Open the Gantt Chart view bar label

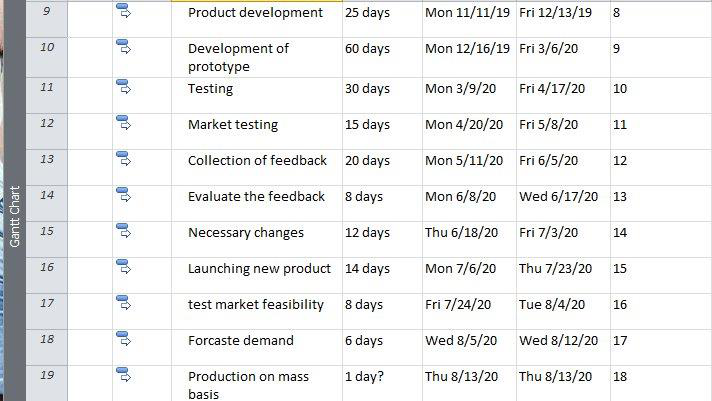pyautogui.click(x=15, y=216)
